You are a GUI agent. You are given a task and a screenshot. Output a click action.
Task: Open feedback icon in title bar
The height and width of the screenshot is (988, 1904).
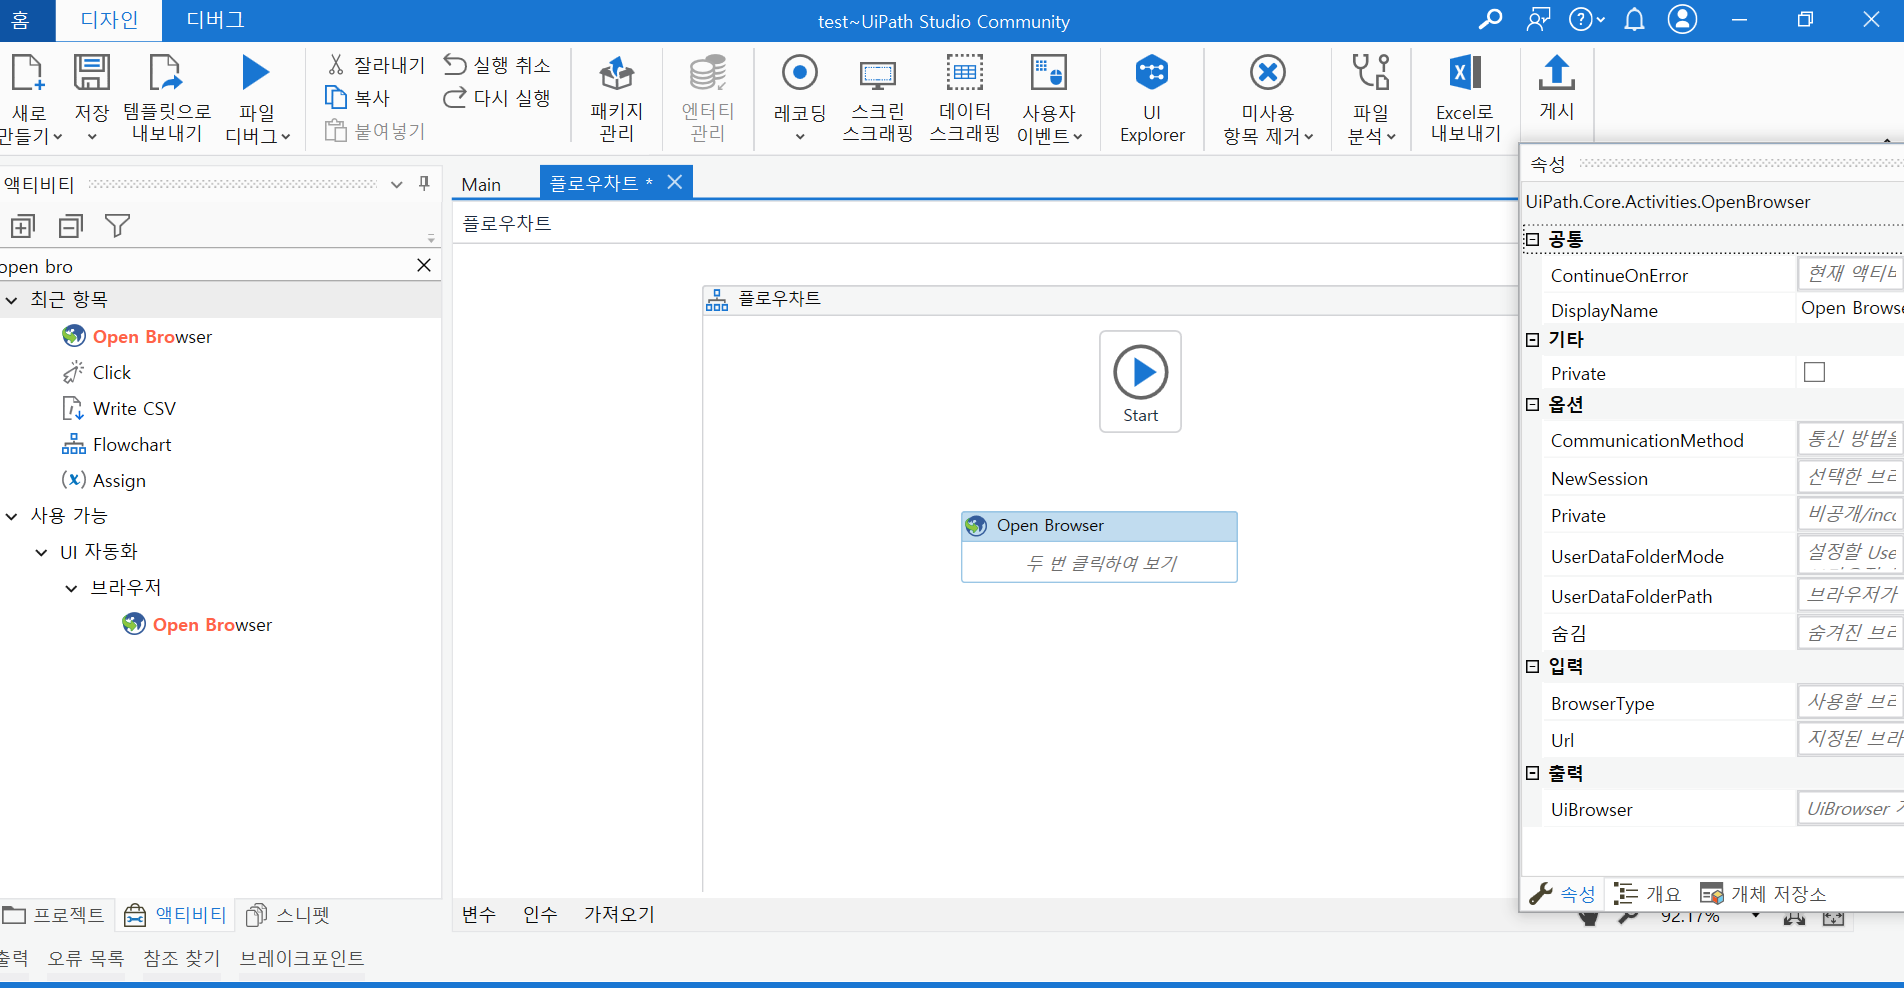1538,20
